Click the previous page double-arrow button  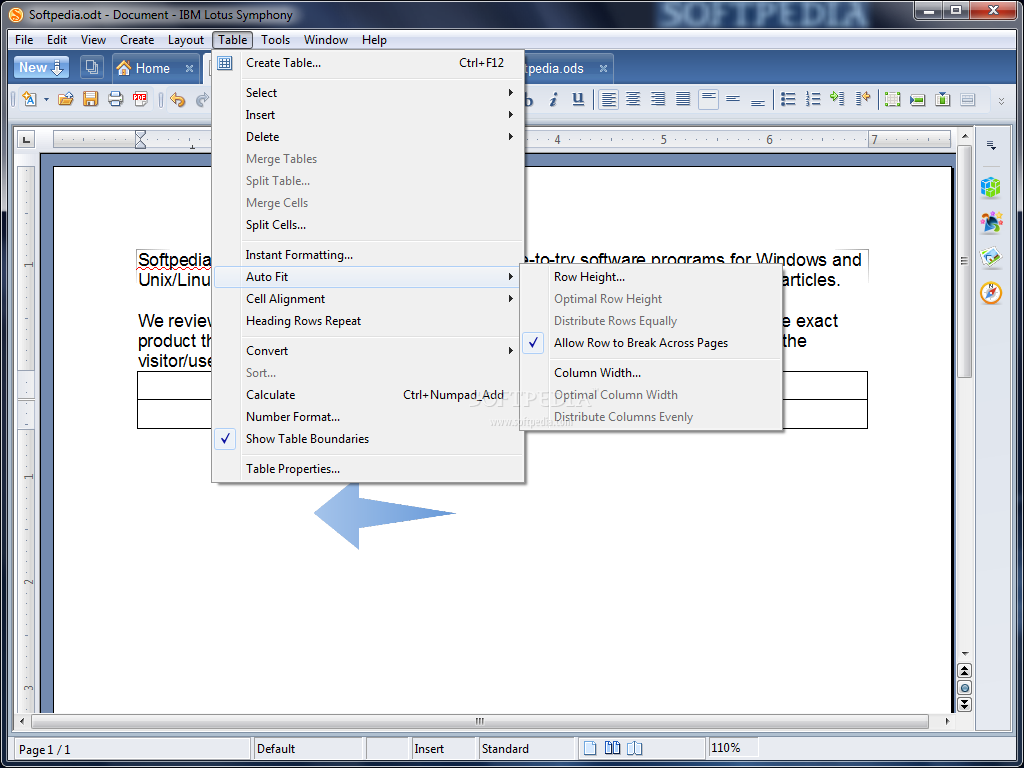tap(965, 671)
